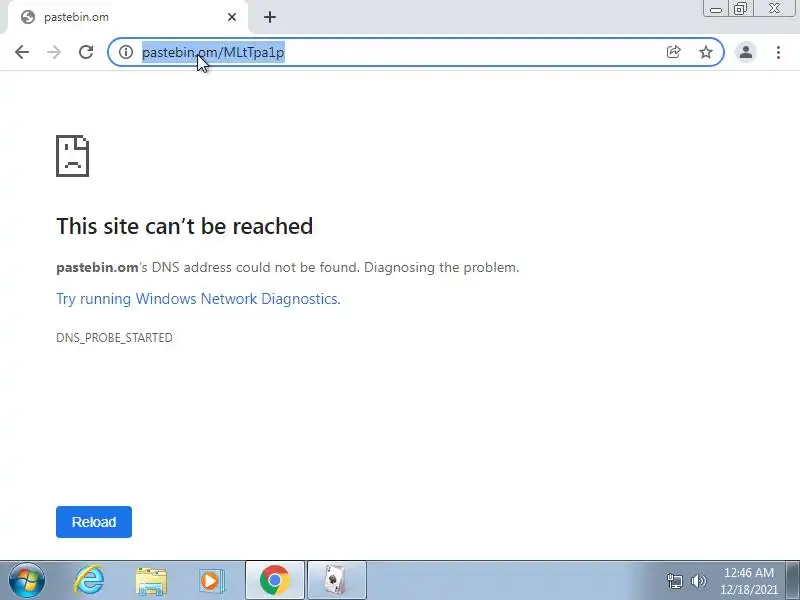Open the Windows Start menu orb
The image size is (800, 600).
coord(27,580)
